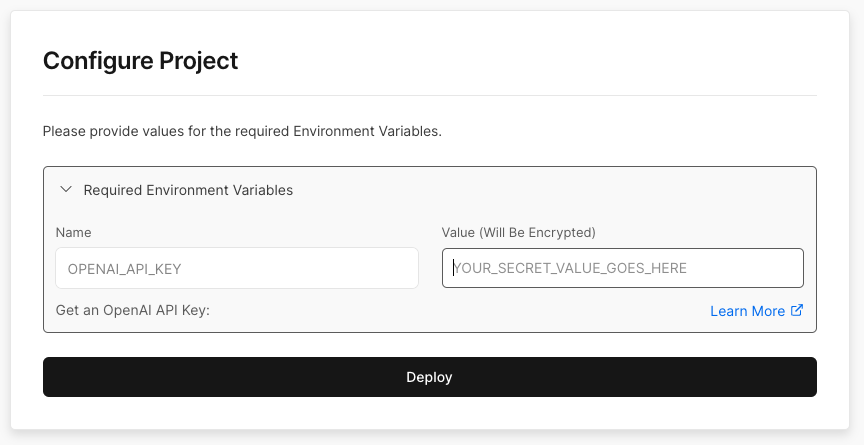The image size is (864, 445).
Task: Click the Name field label
Action: pos(73,232)
